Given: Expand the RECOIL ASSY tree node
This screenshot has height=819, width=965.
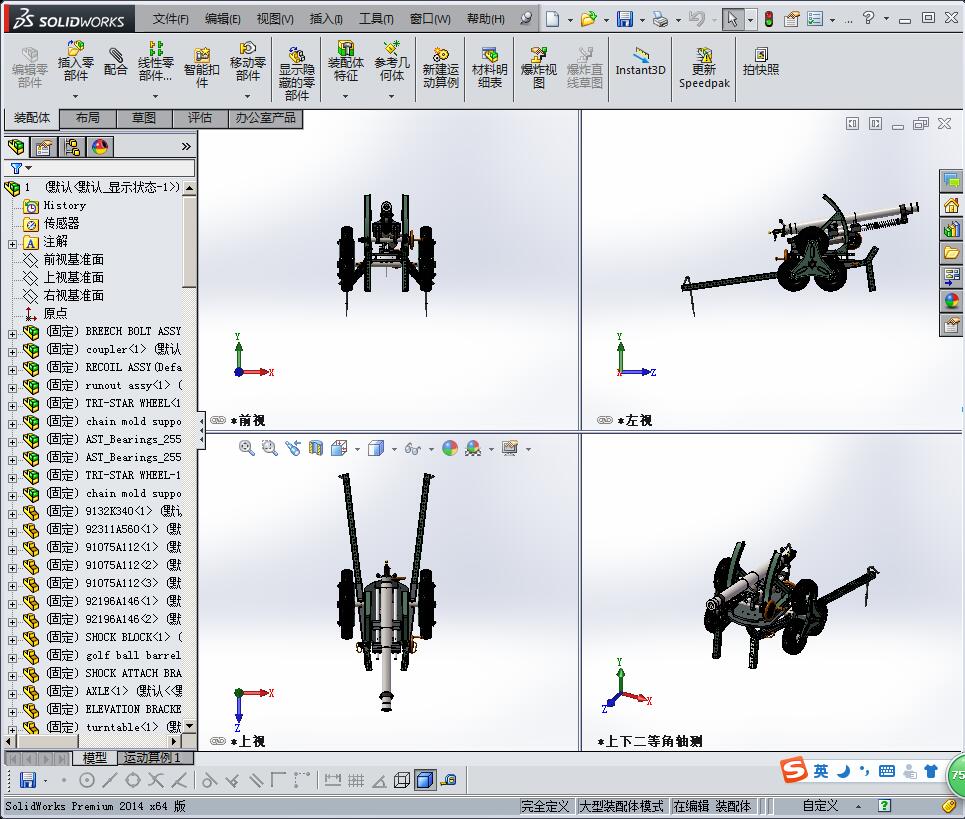Looking at the screenshot, I should tap(12, 370).
